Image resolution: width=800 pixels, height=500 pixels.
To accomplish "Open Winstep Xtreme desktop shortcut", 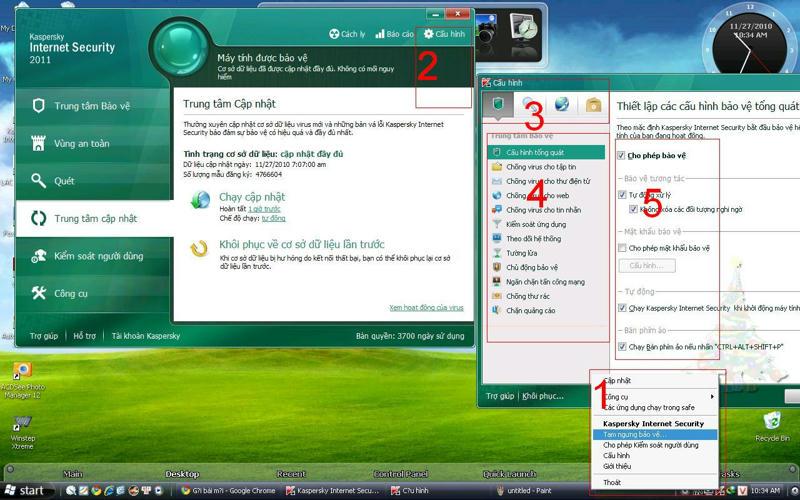I will tap(22, 433).
